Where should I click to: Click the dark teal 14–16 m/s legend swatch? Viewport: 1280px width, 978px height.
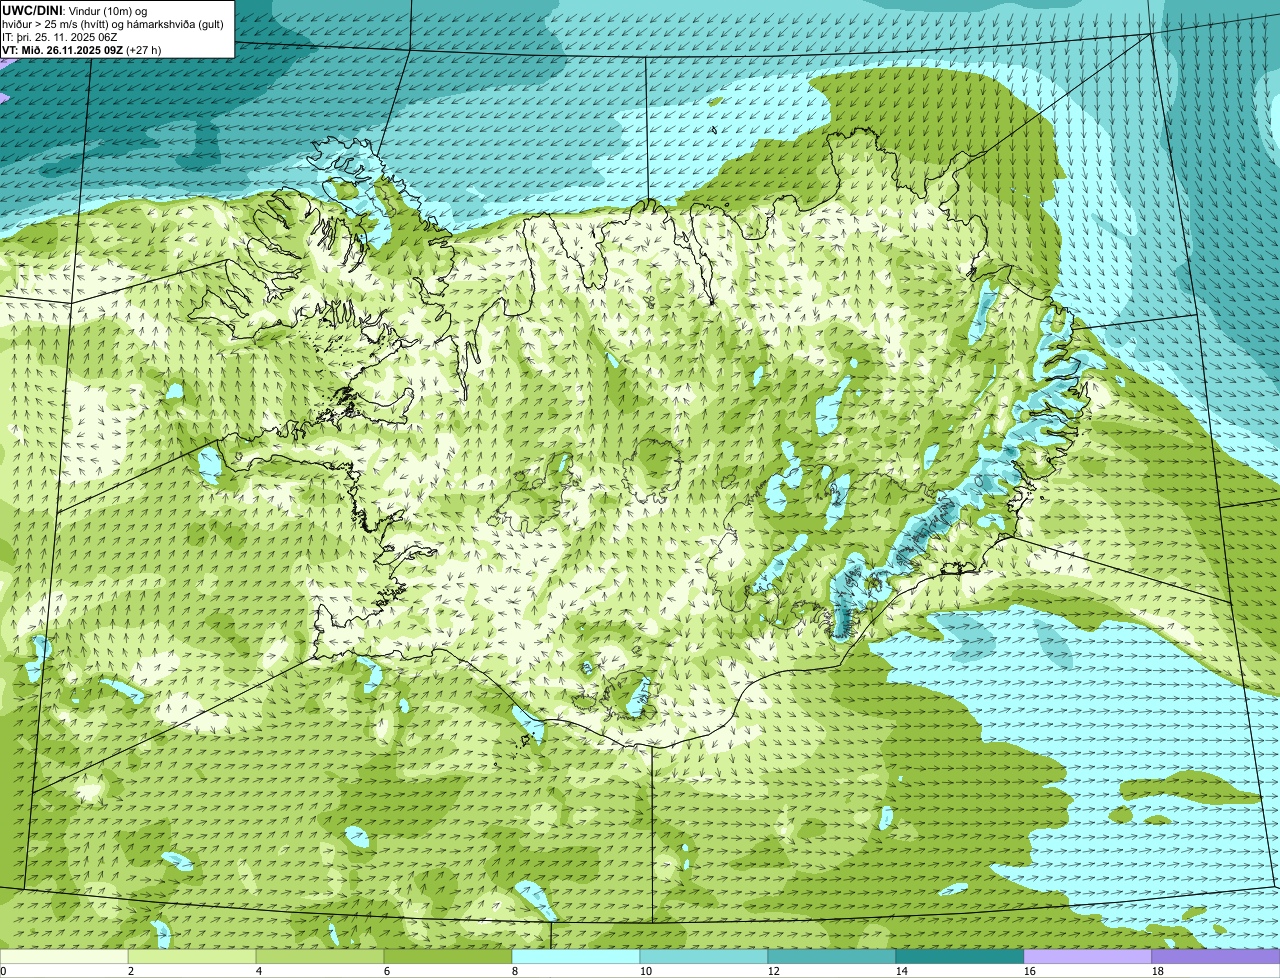pos(960,957)
